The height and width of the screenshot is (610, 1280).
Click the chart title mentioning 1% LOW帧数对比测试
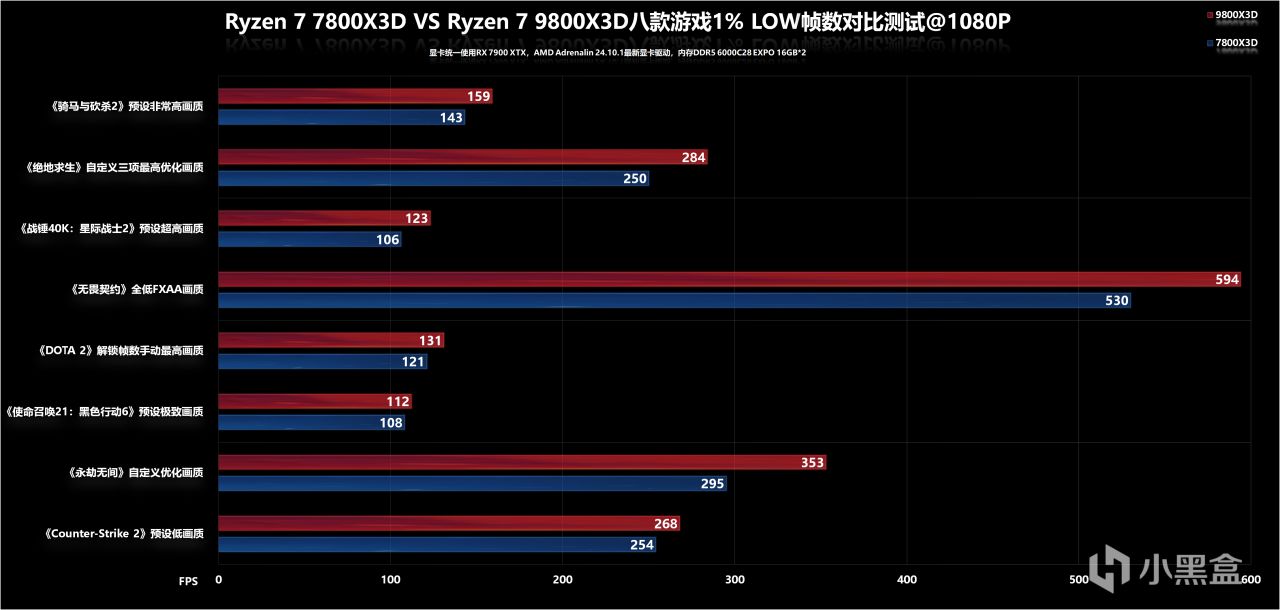tap(616, 21)
